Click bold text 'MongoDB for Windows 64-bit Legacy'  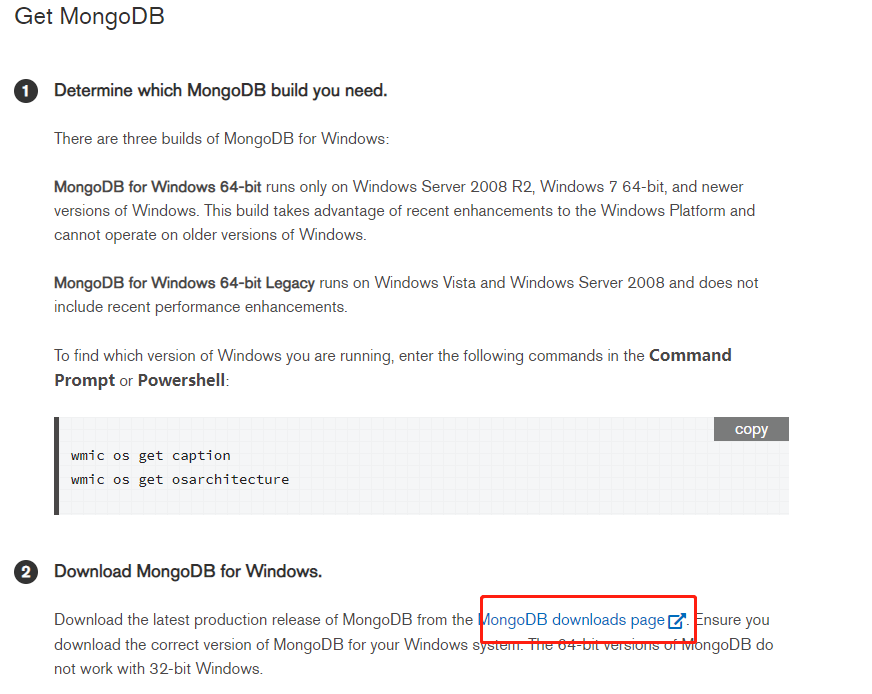(184, 283)
